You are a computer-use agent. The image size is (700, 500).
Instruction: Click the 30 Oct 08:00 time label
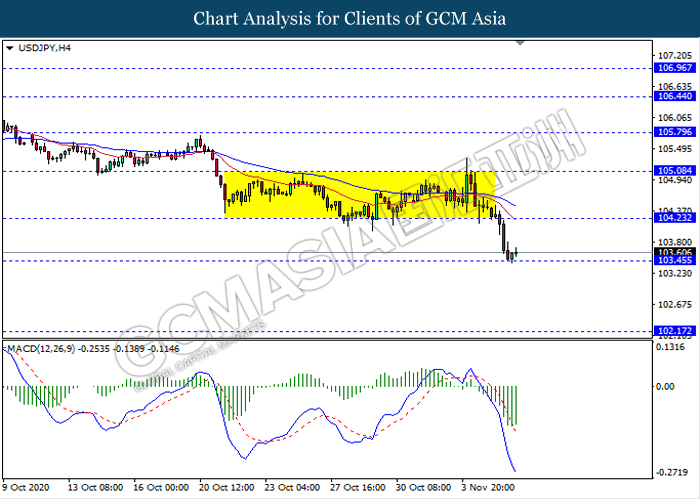tap(423, 487)
